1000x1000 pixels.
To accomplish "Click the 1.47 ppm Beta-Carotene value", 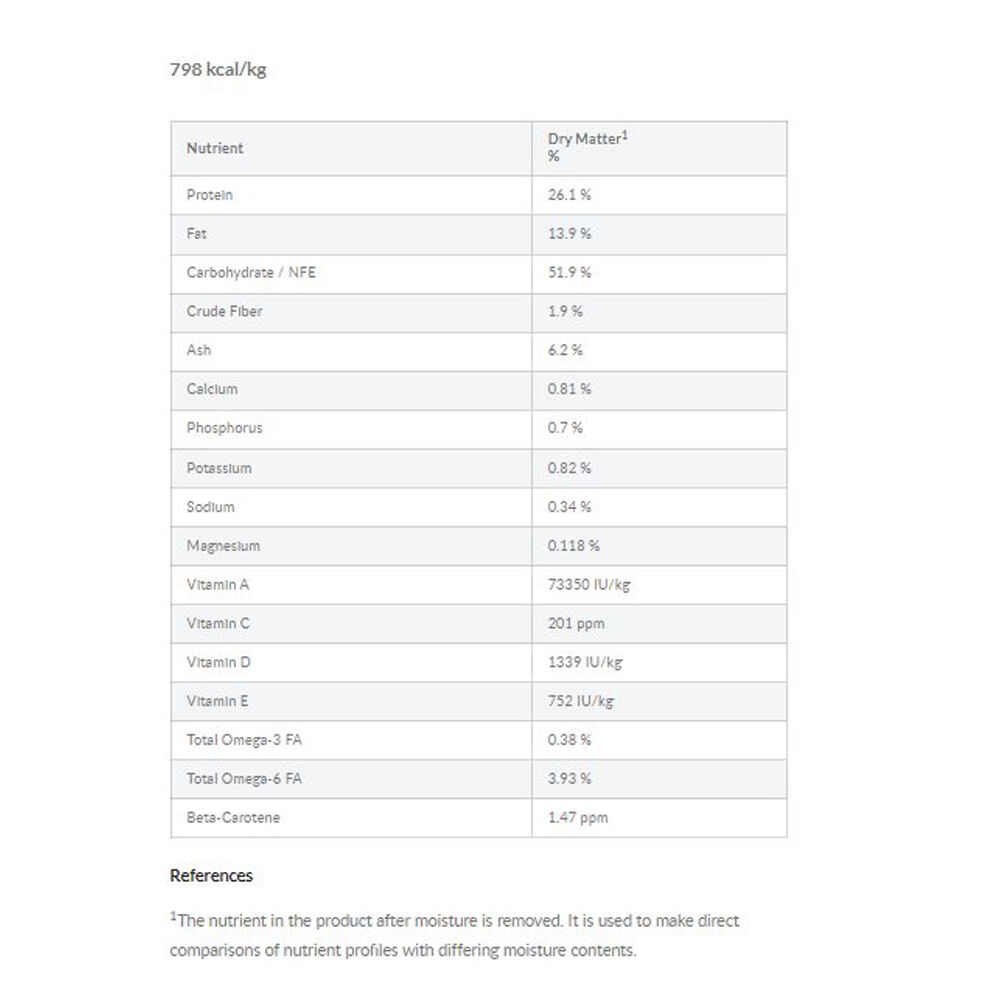I will [x=577, y=818].
